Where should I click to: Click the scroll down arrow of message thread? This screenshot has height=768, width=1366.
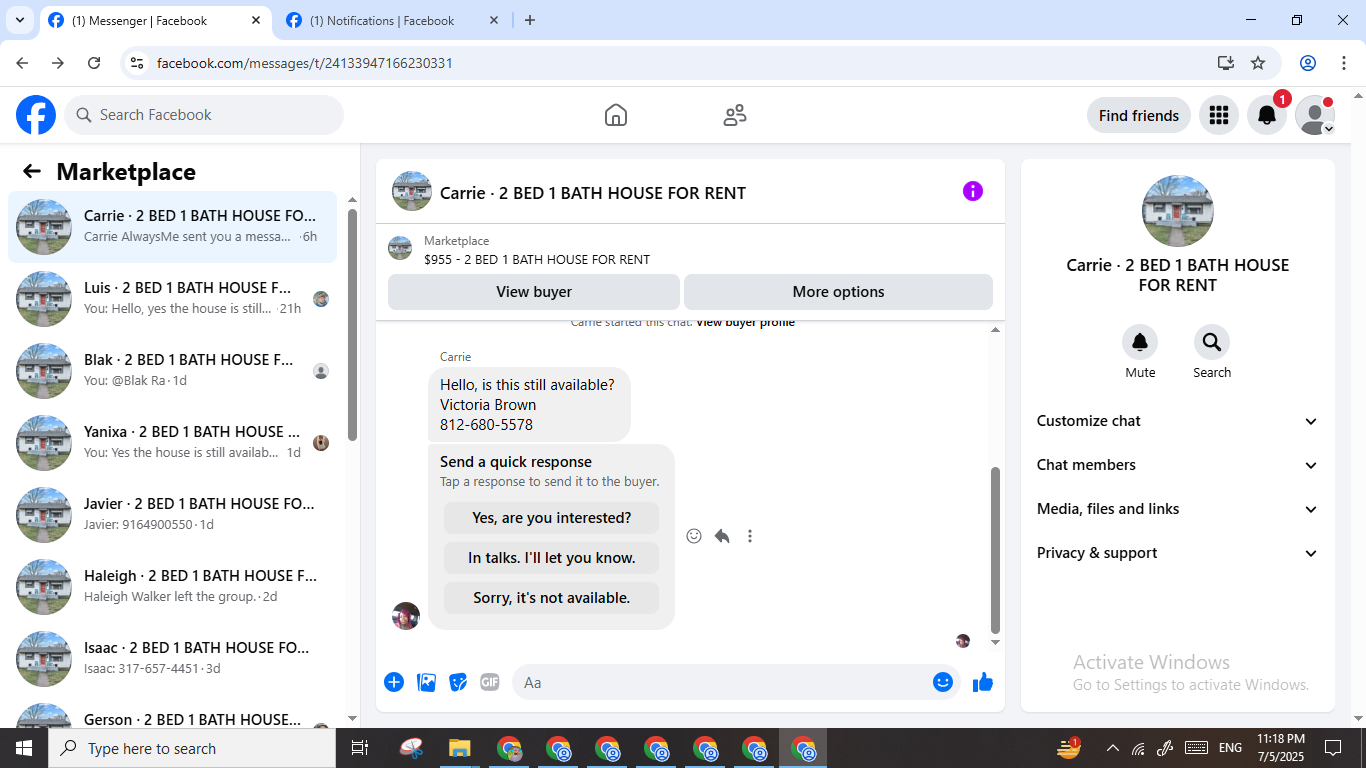tap(995, 643)
